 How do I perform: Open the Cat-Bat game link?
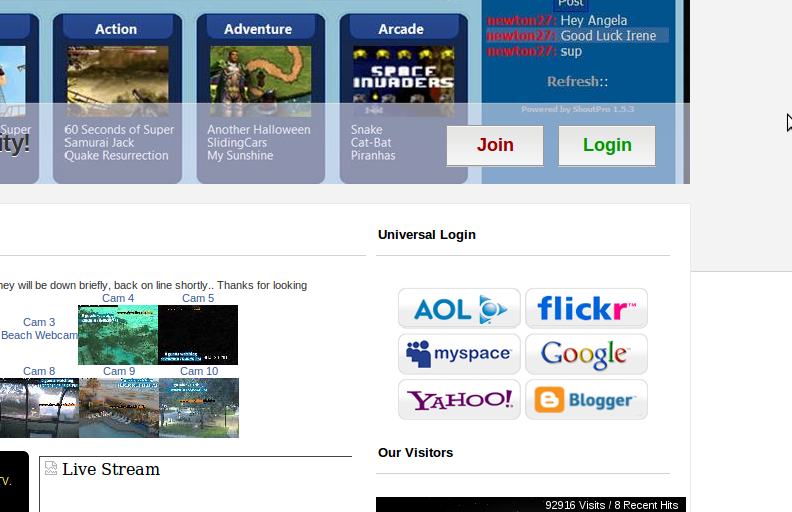pos(371,143)
